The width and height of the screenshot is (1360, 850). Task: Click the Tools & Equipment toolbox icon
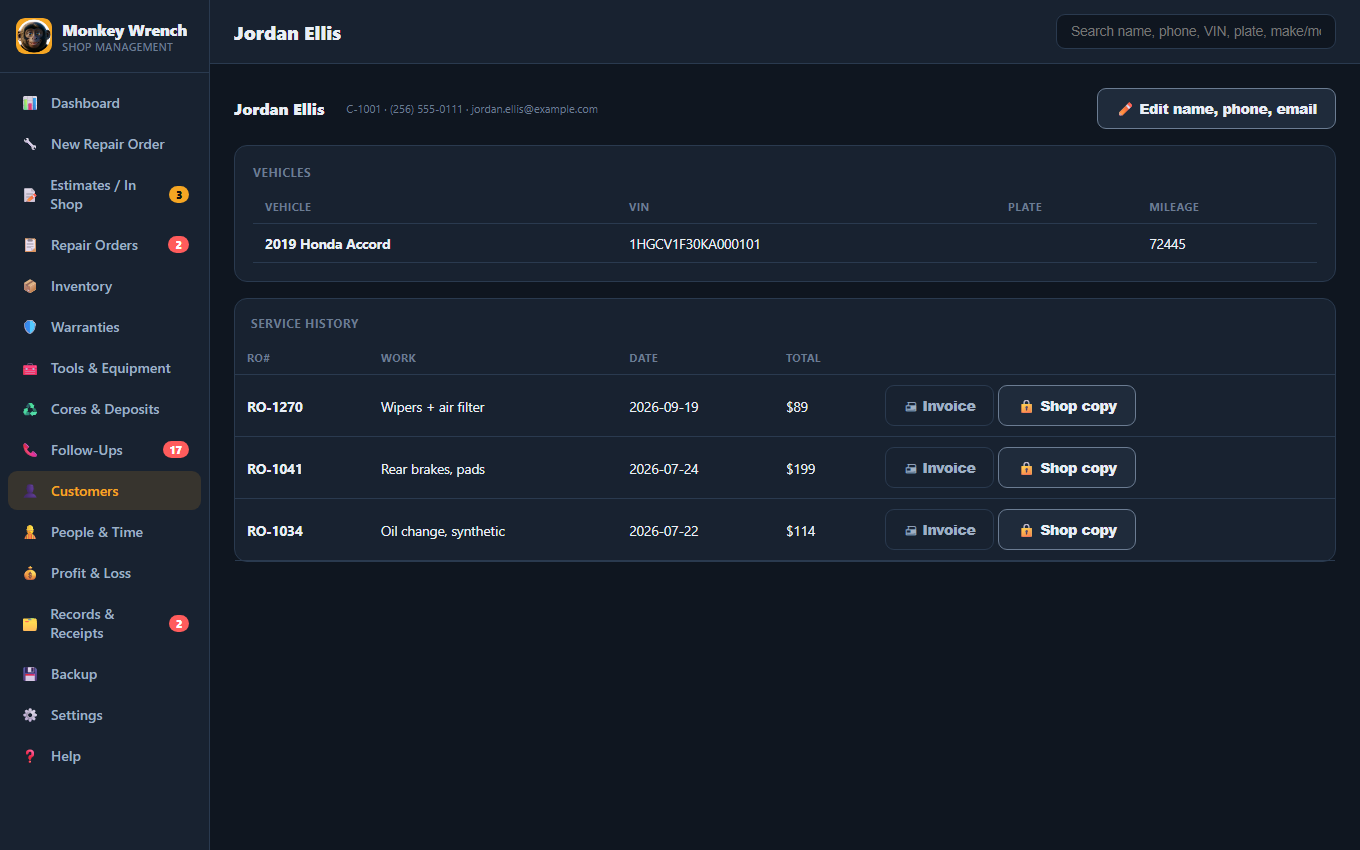coord(30,368)
